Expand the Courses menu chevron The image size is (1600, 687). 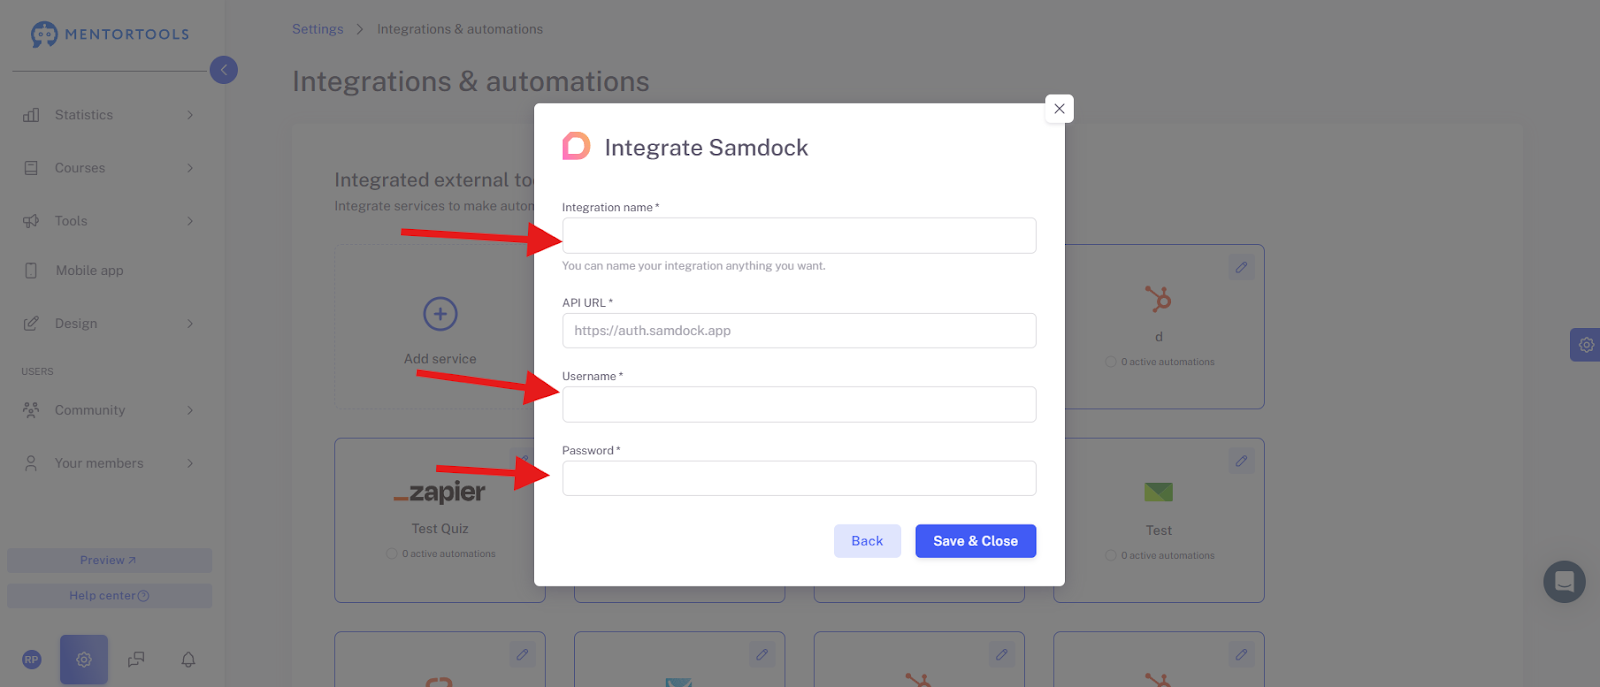[190, 168]
